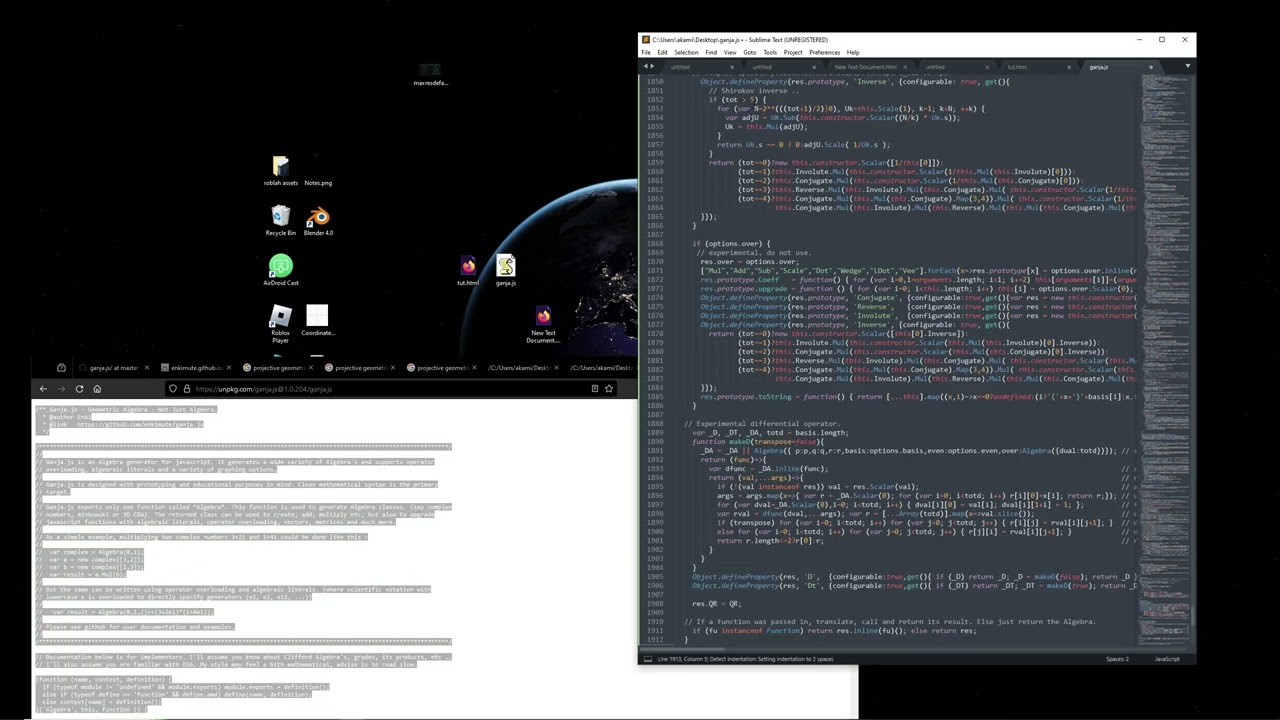1280x720 pixels.
Task: Launch Blender 4.0 shortcut on desktop
Action: tap(318, 220)
